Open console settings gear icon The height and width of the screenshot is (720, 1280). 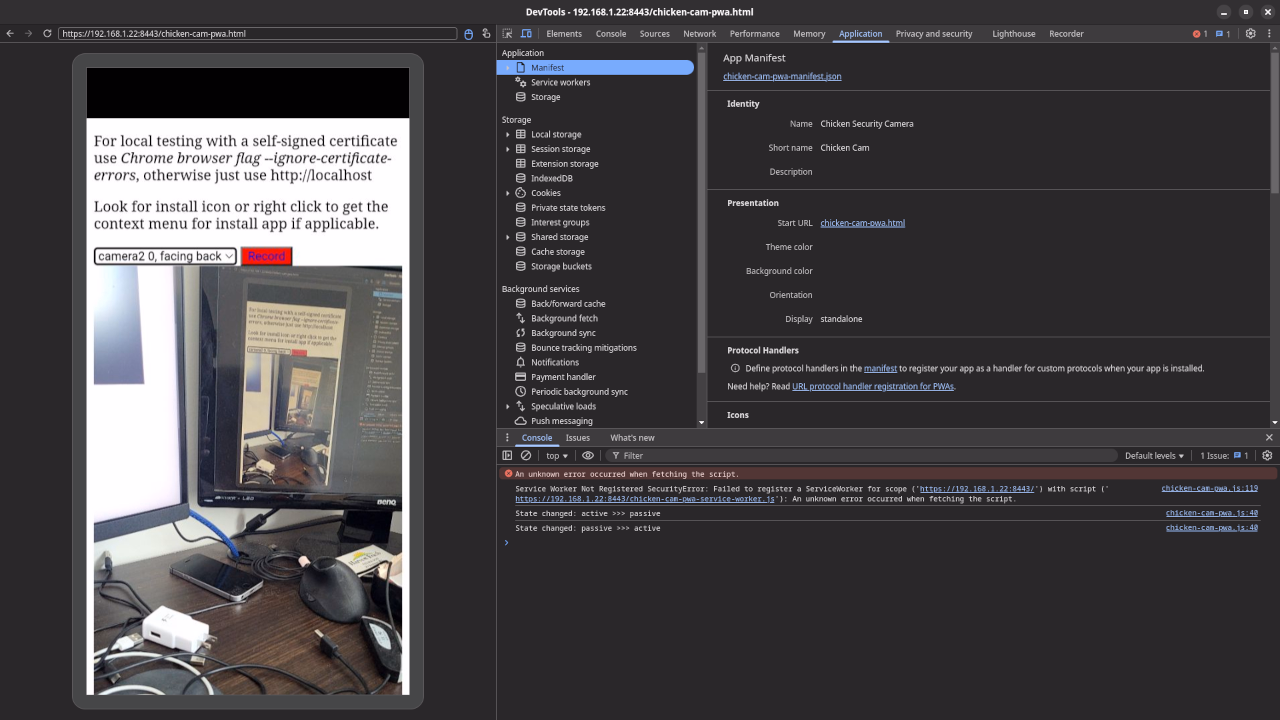1267,456
